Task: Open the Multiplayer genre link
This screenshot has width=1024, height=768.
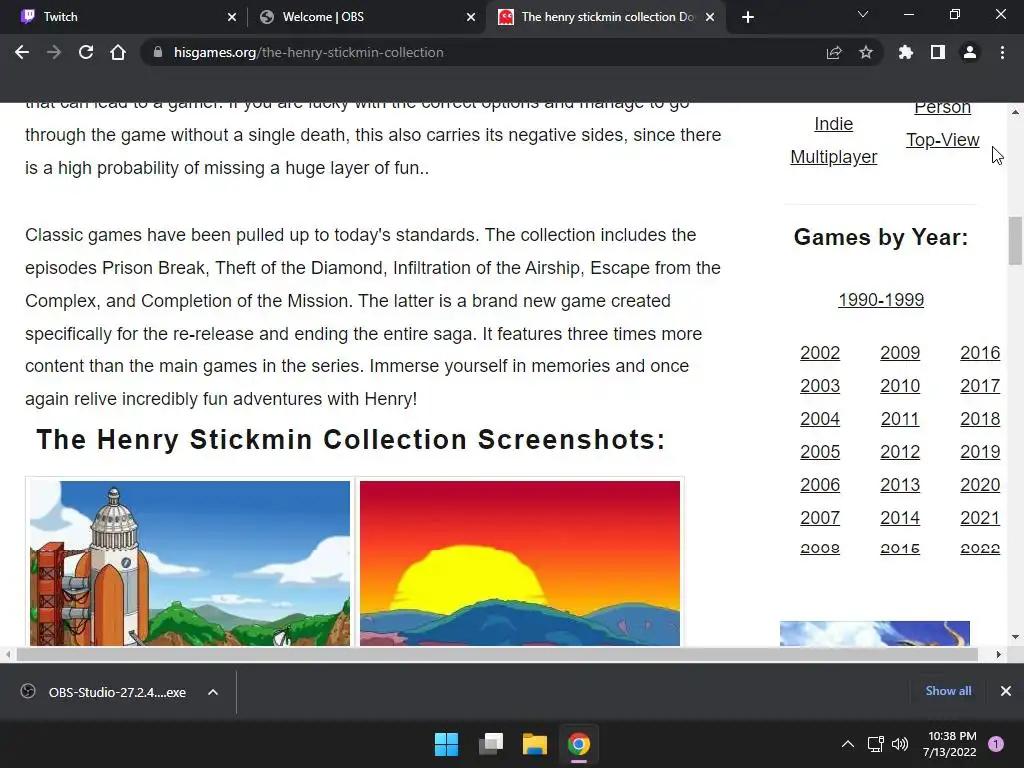Action: pos(833,157)
